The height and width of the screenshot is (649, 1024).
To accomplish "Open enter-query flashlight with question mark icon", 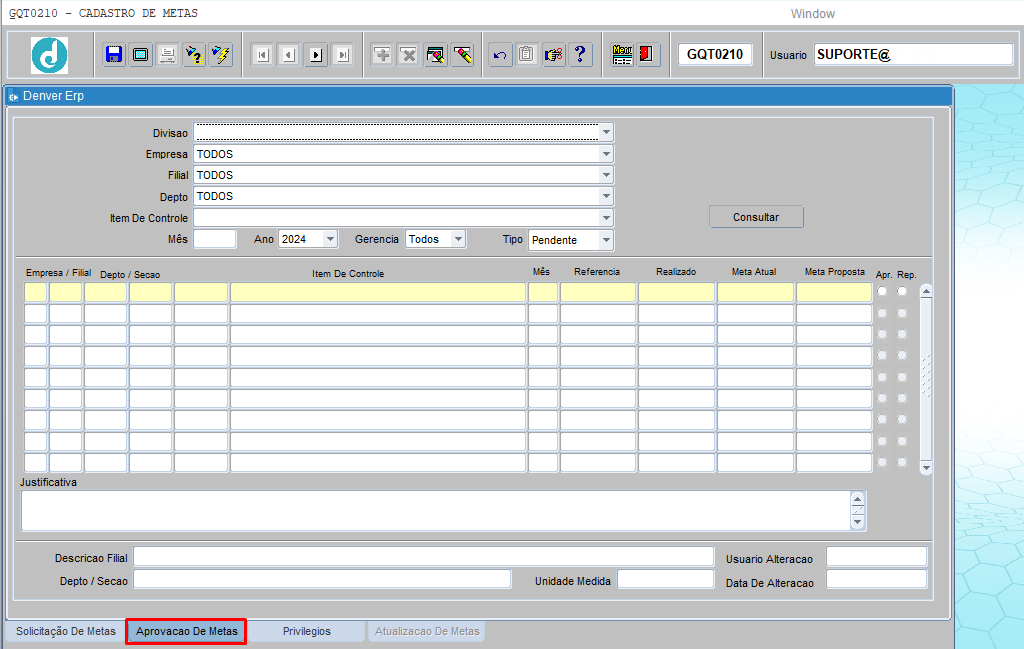I will (194, 55).
